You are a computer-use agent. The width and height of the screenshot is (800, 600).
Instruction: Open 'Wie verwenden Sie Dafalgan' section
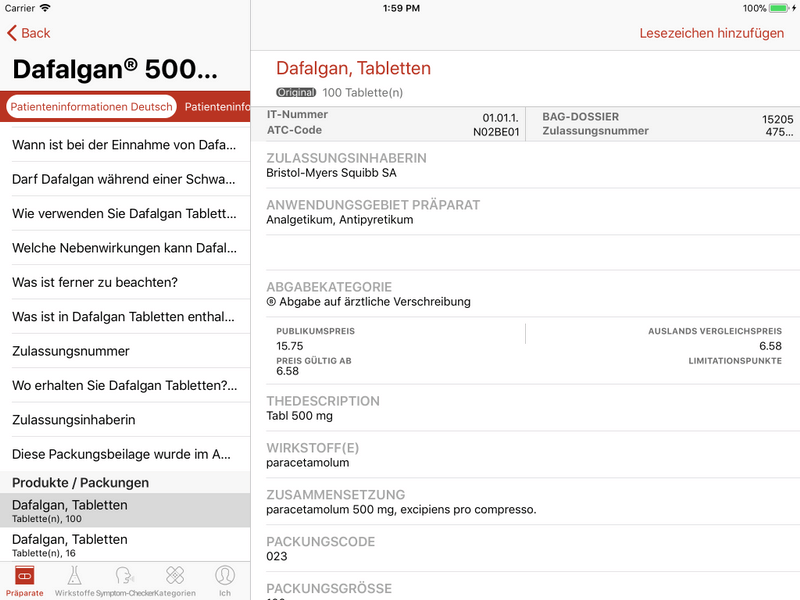(124, 214)
